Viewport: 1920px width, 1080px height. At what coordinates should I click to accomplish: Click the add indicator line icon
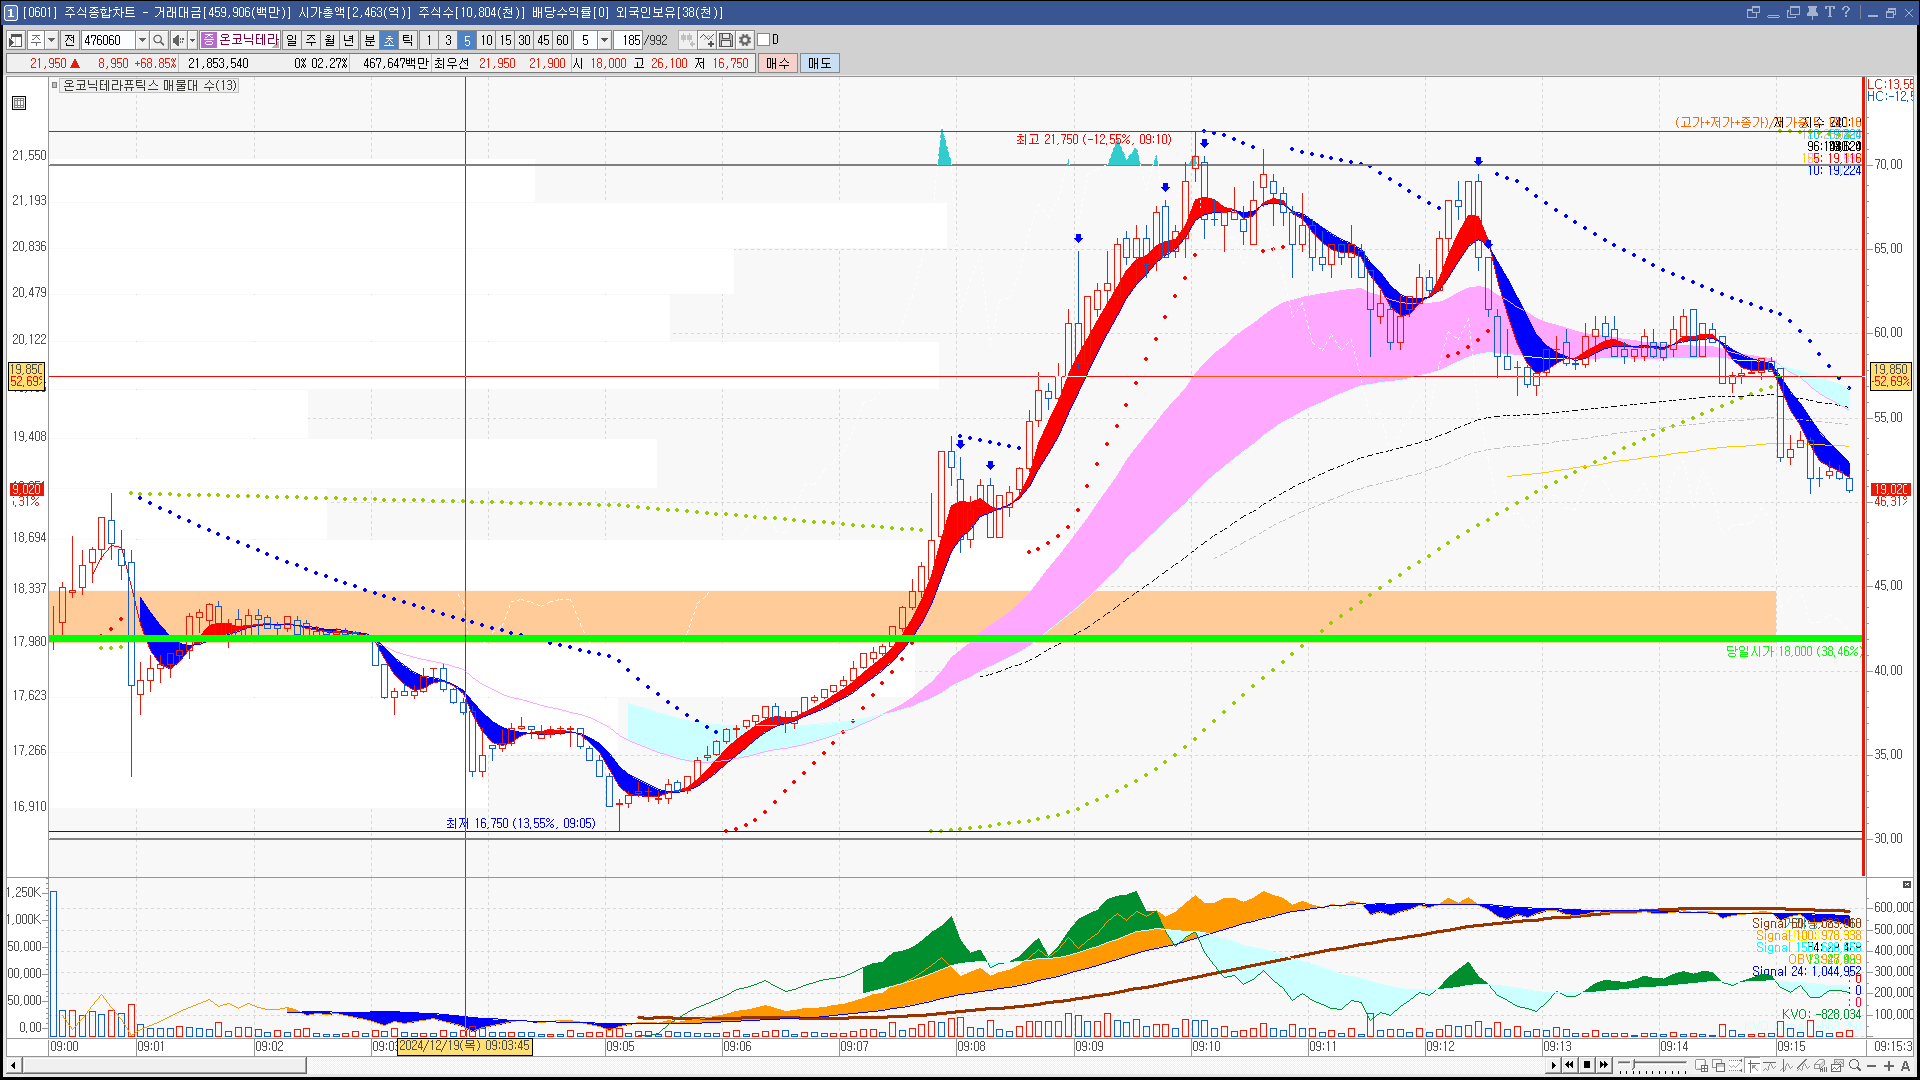coord(707,40)
